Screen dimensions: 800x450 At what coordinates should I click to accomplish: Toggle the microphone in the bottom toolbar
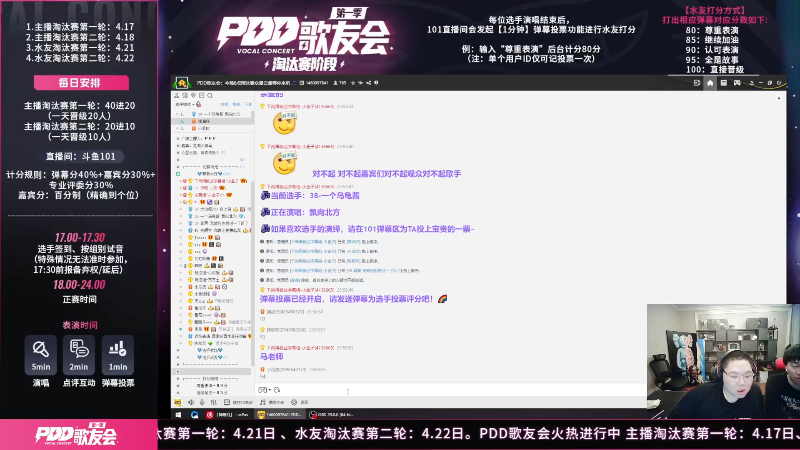[x=202, y=403]
